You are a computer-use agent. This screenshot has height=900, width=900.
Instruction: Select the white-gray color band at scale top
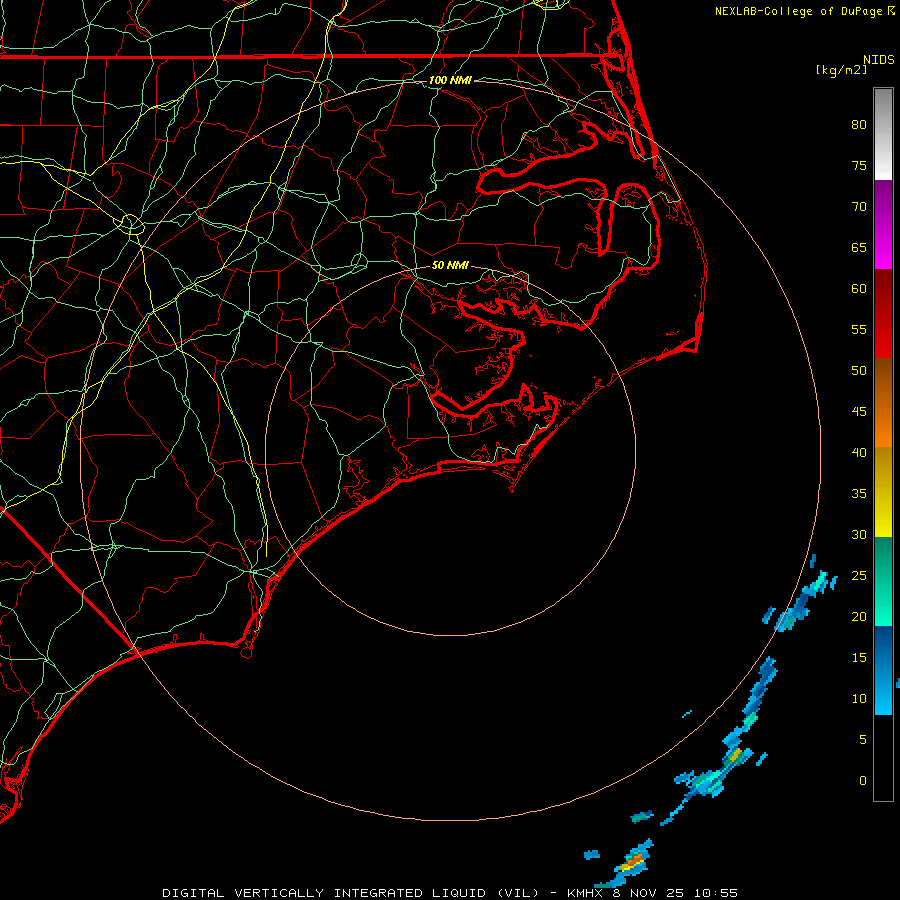point(883,134)
